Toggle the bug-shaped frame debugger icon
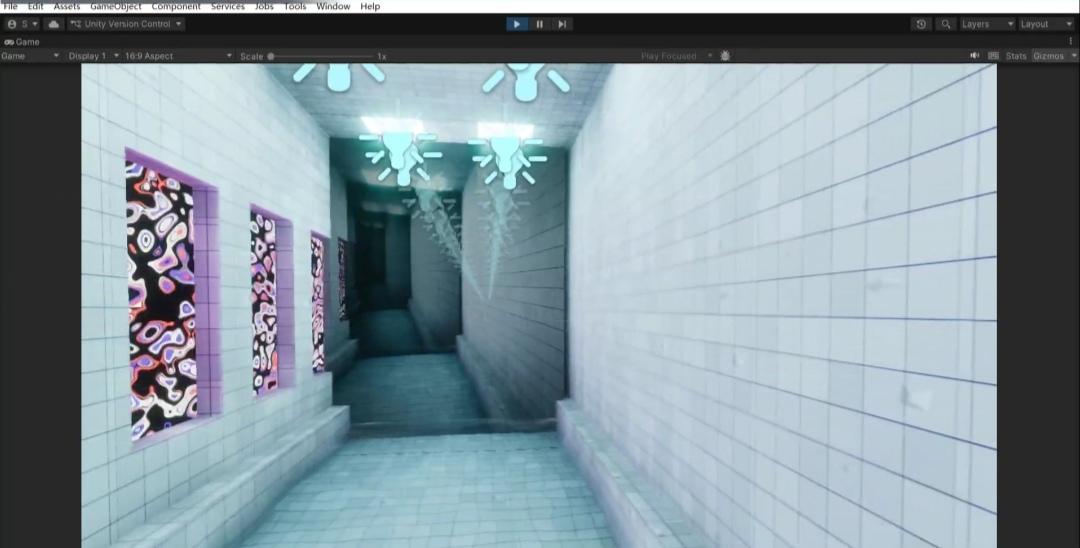The height and width of the screenshot is (548, 1080). pos(725,56)
